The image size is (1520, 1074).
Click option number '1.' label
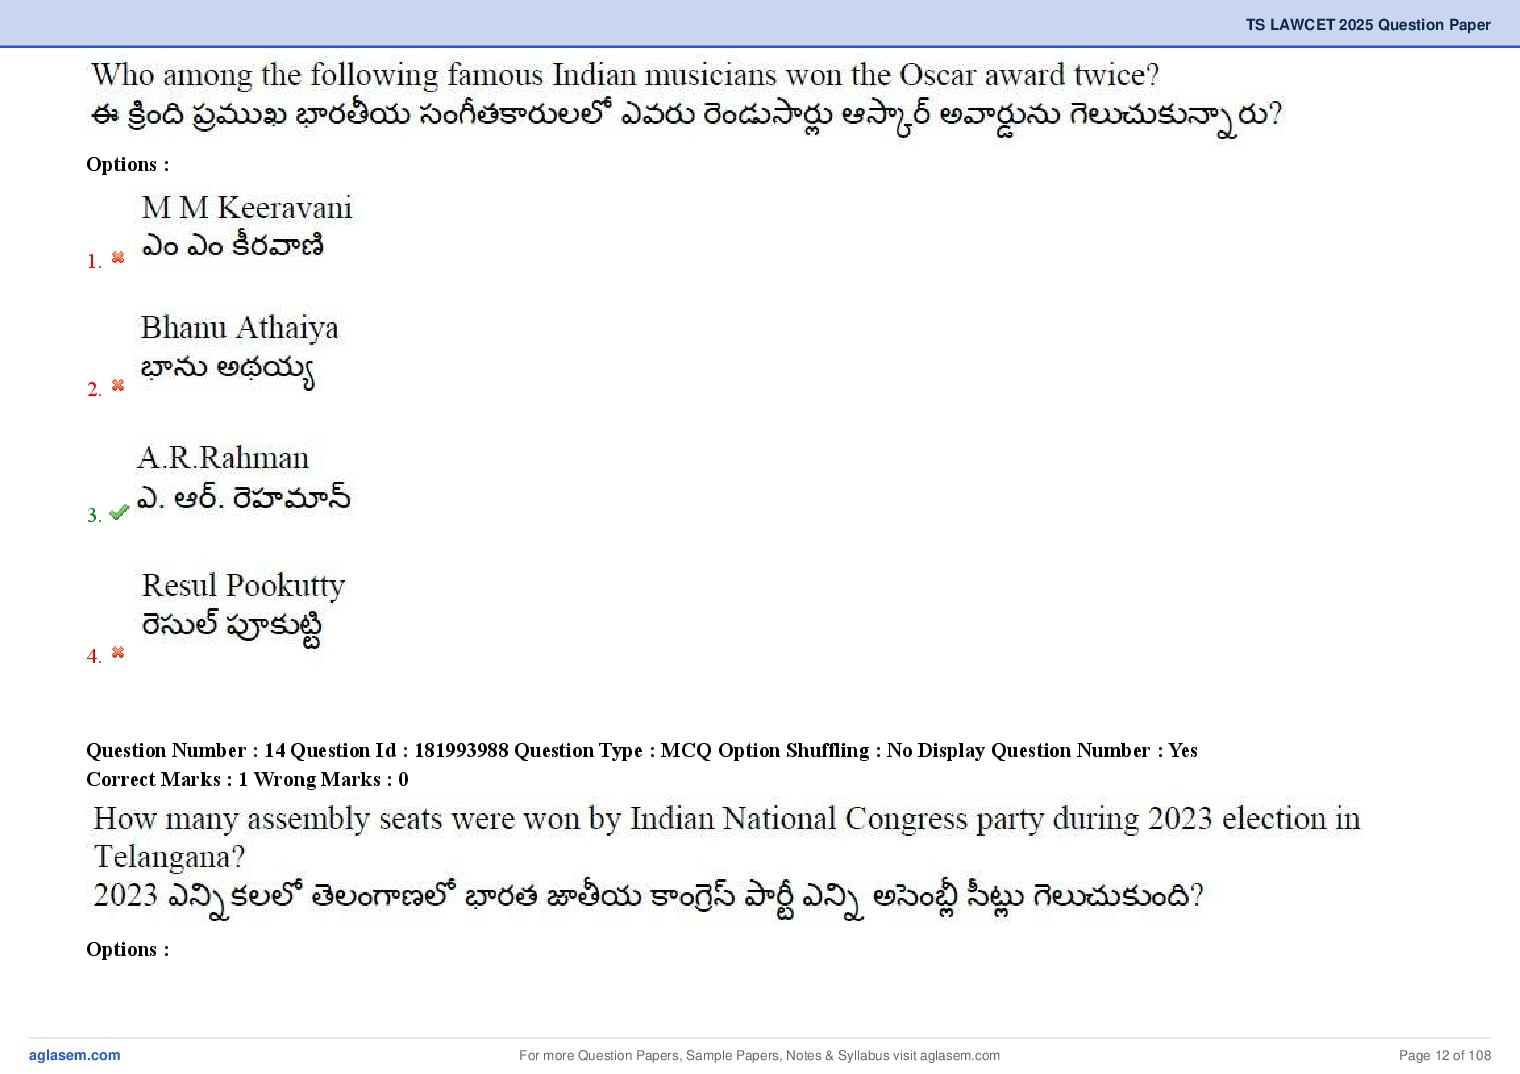coord(94,261)
